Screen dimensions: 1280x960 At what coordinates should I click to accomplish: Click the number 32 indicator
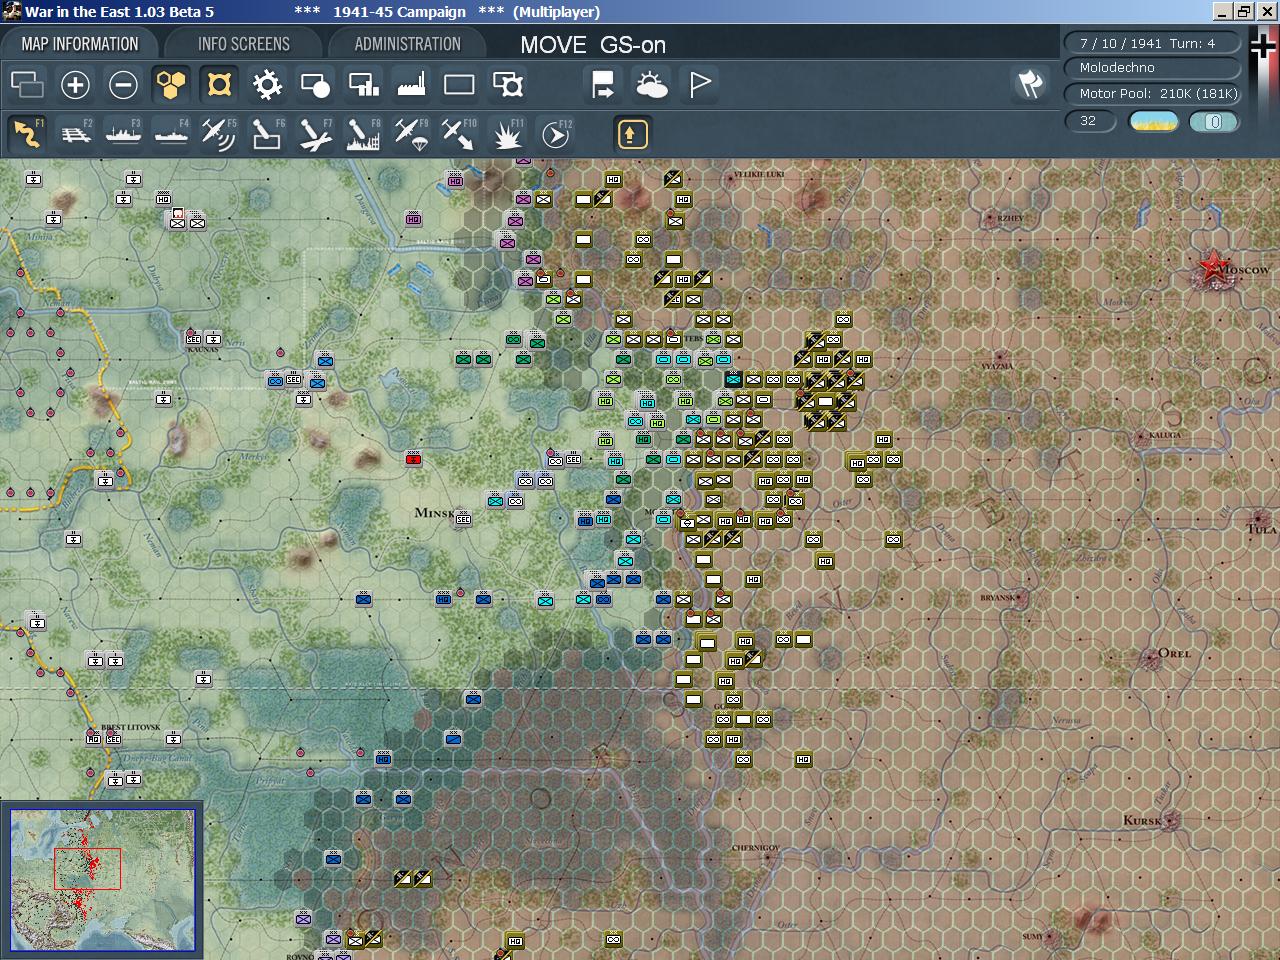[1089, 121]
